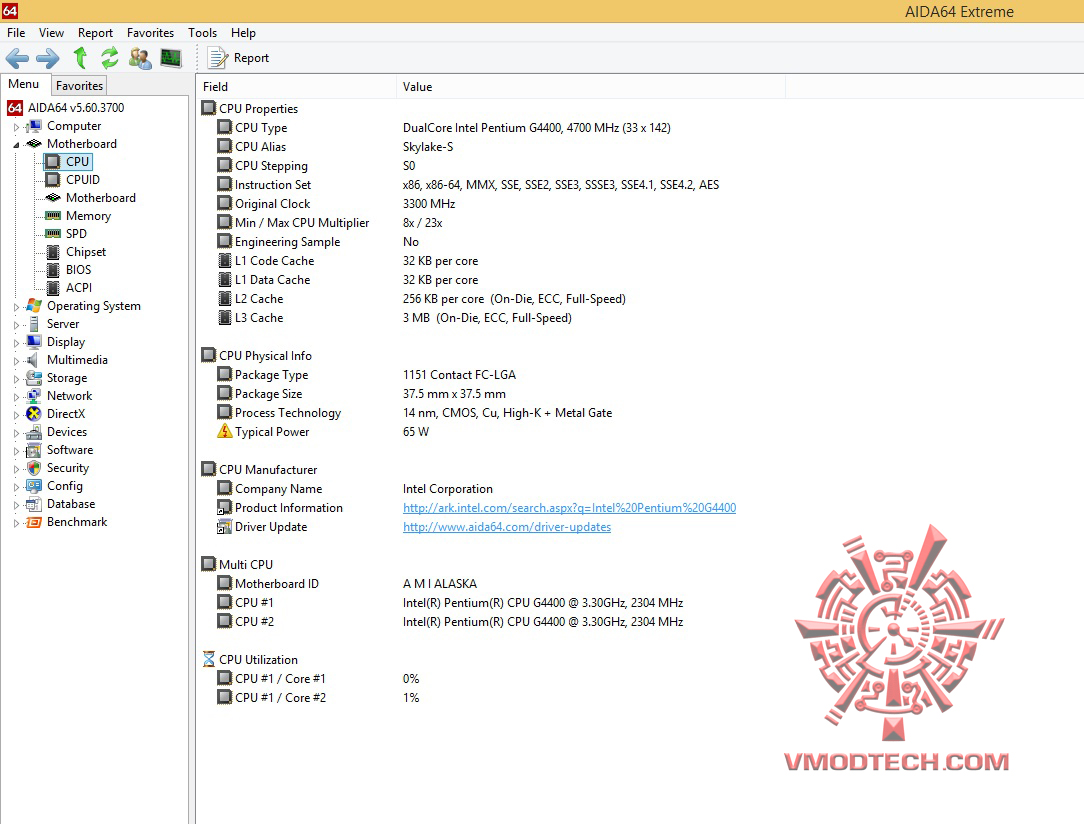1084x824 pixels.
Task: Refresh the page with green arrows icon
Action: coord(109,58)
